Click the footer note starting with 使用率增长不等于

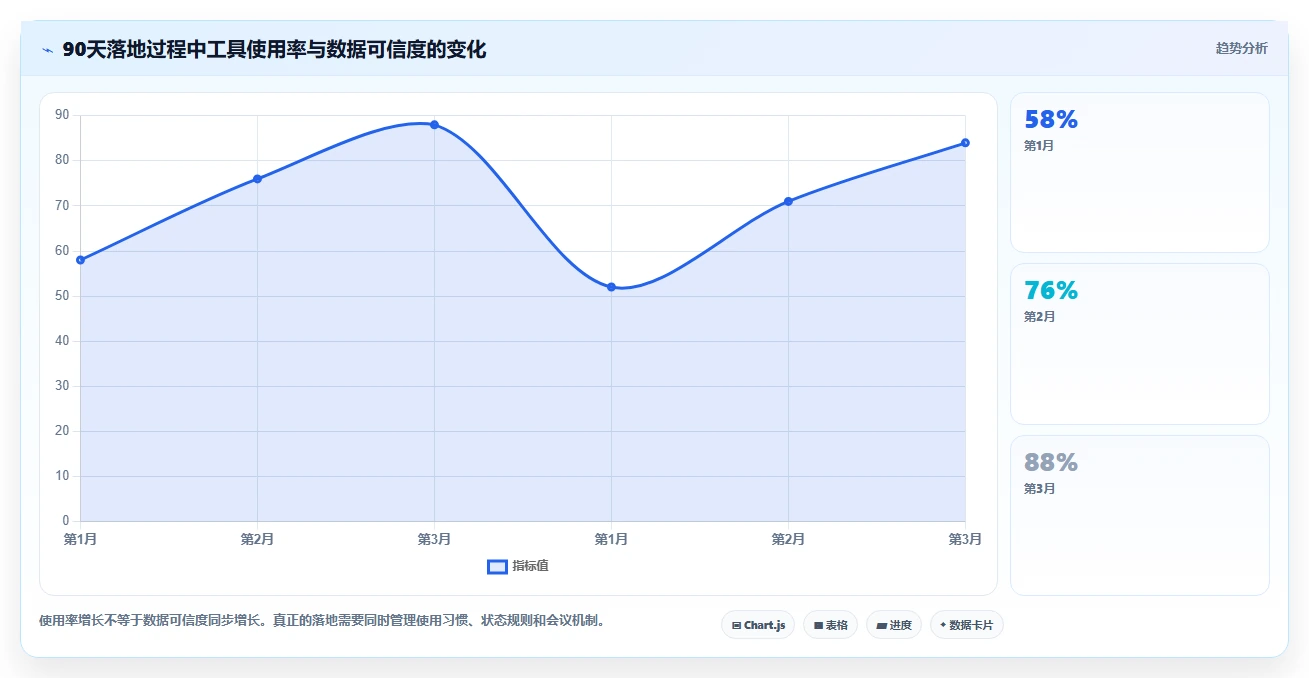pos(322,620)
